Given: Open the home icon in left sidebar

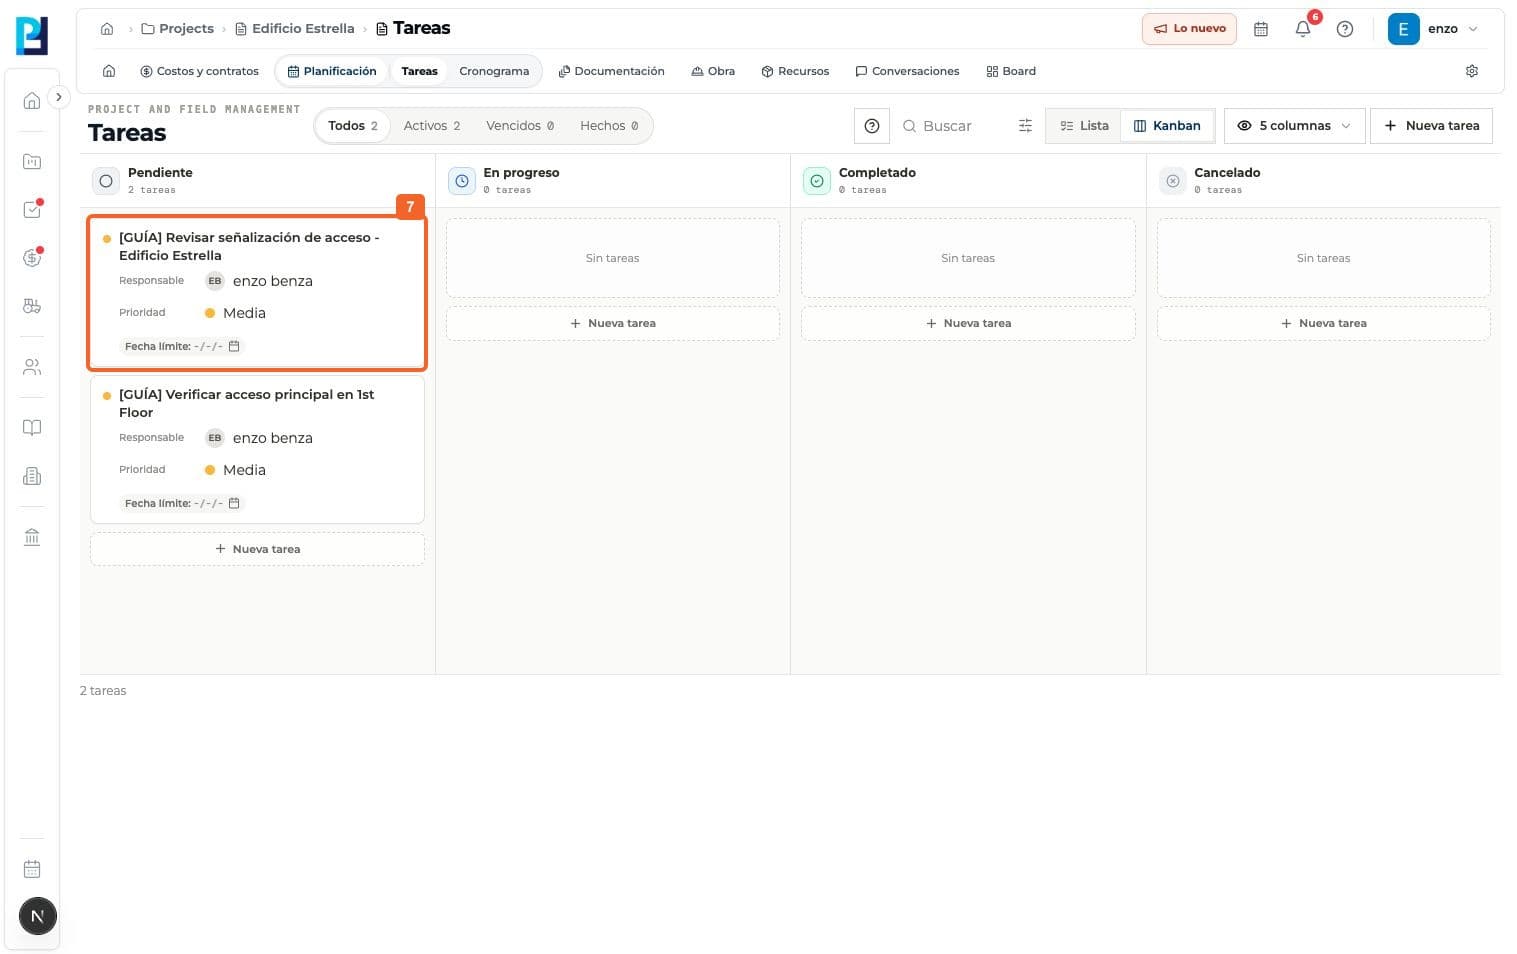Looking at the screenshot, I should [x=32, y=100].
